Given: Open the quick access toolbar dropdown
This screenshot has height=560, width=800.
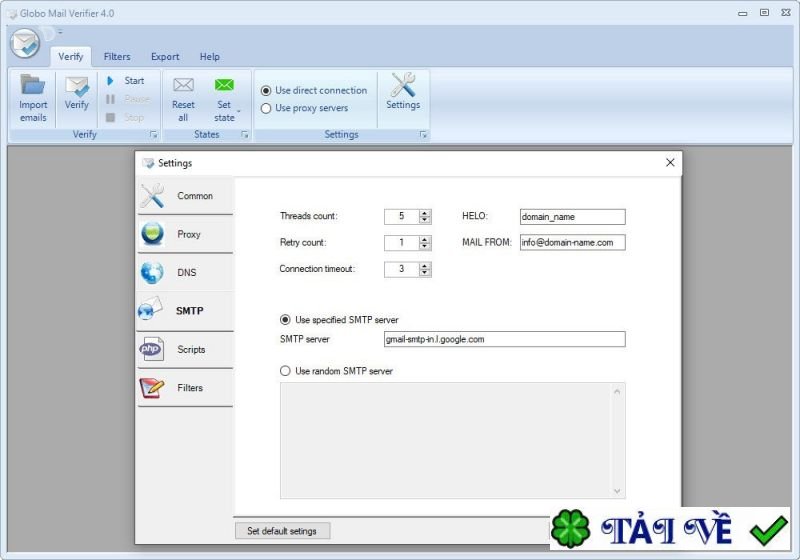Looking at the screenshot, I should coord(60,32).
